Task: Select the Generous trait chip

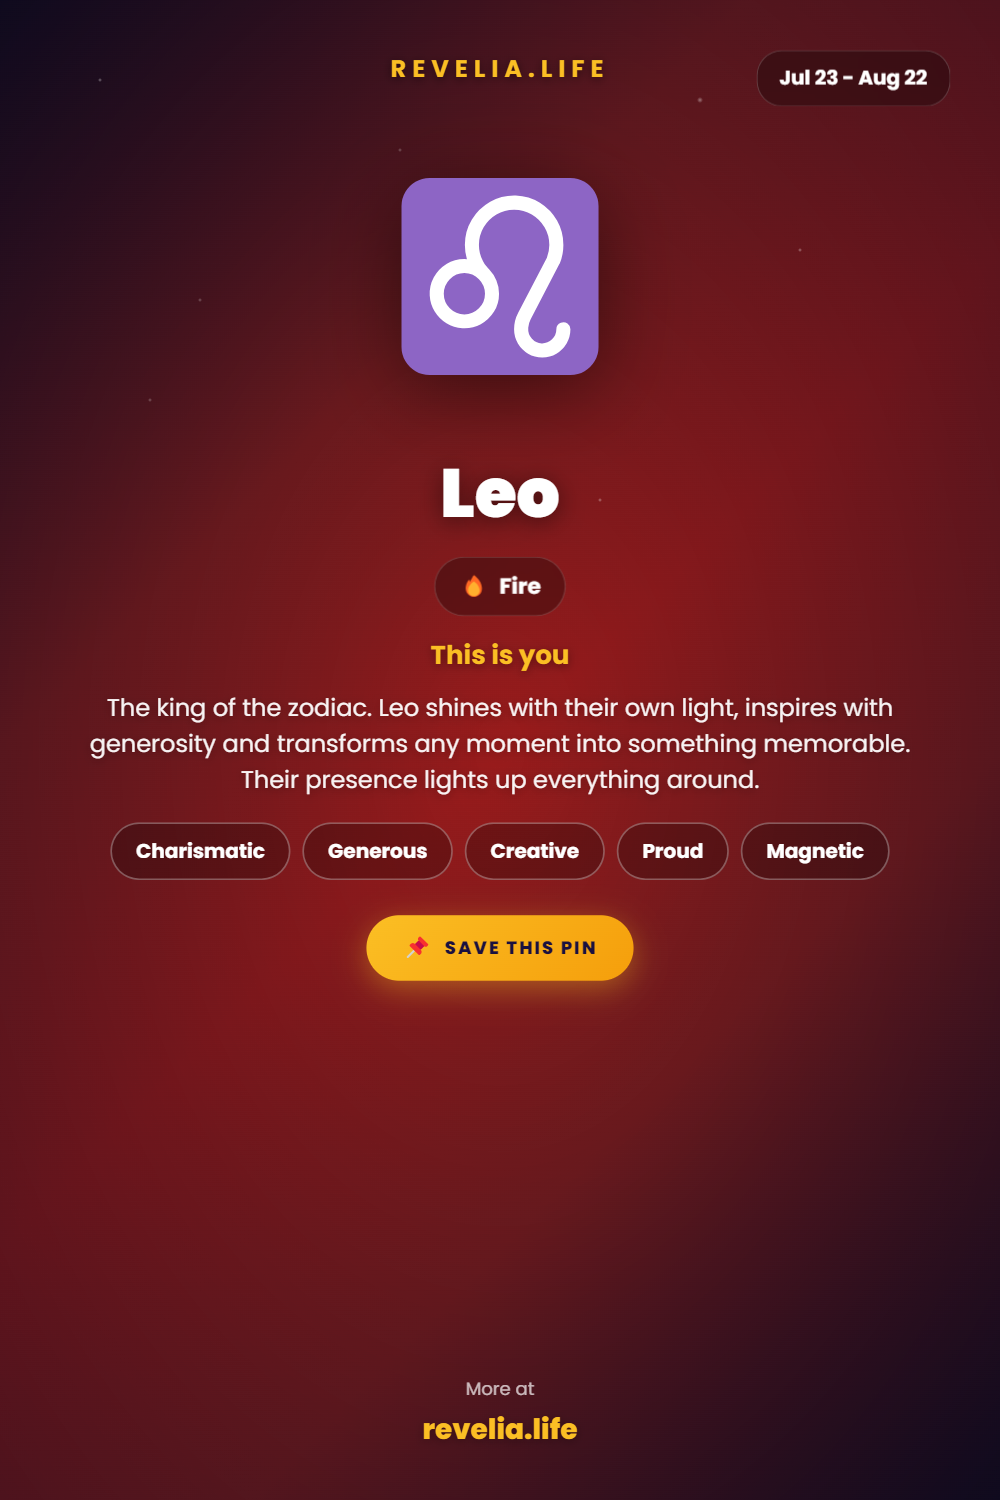Action: pyautogui.click(x=377, y=851)
